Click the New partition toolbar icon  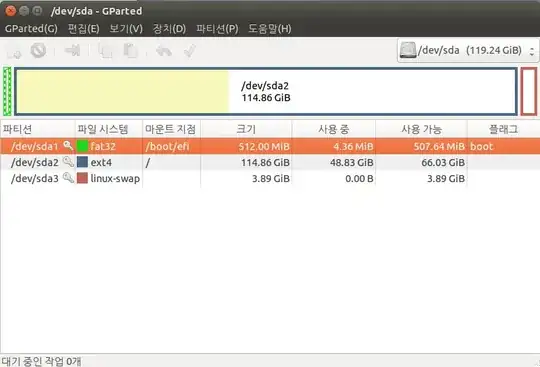click(x=14, y=51)
